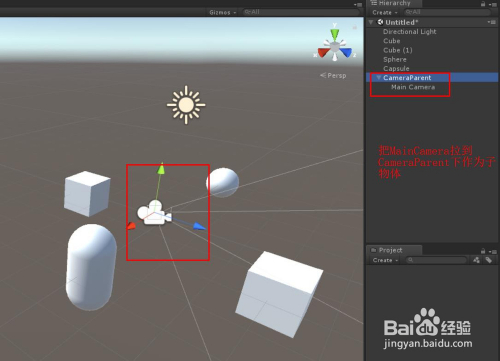Switch to the Hierarchy tab

[x=394, y=3]
